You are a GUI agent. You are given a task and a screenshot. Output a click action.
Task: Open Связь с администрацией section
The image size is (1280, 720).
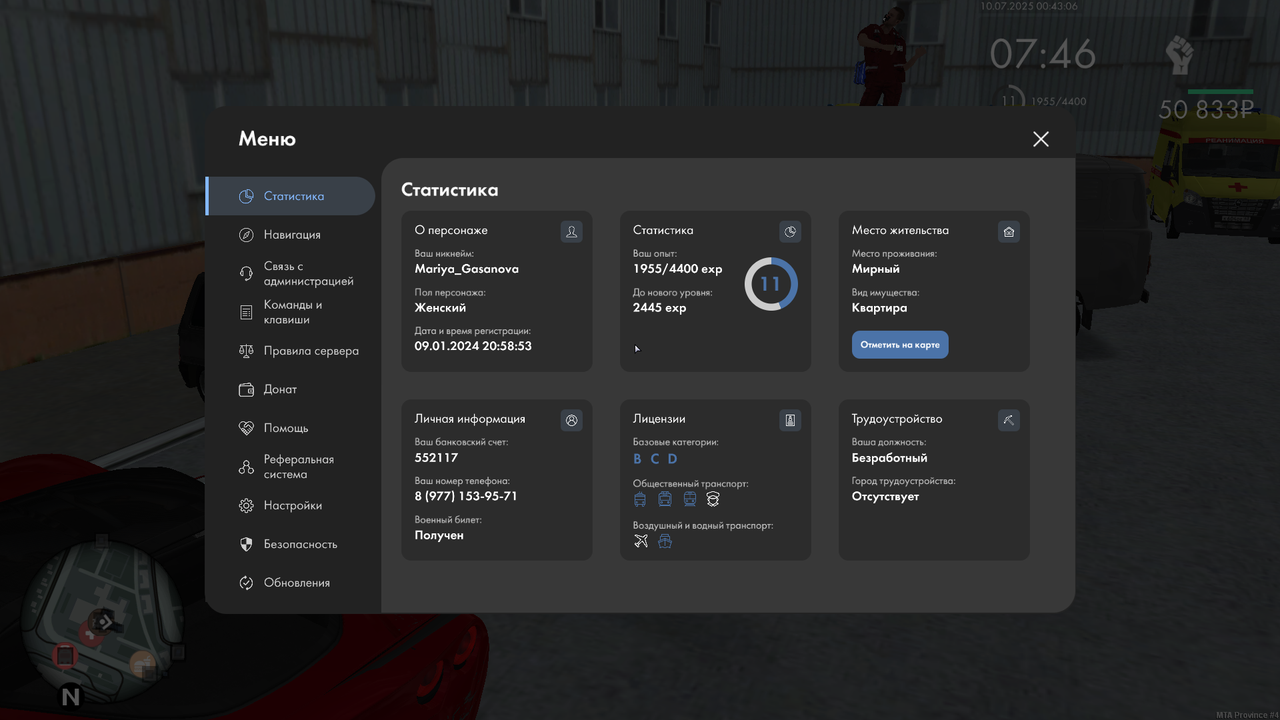(x=290, y=274)
